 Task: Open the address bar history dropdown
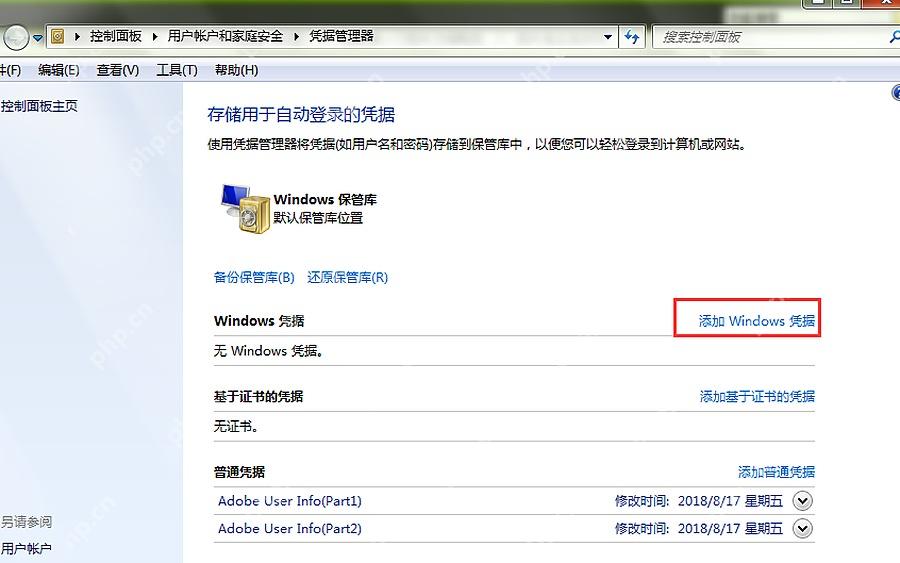coord(607,37)
